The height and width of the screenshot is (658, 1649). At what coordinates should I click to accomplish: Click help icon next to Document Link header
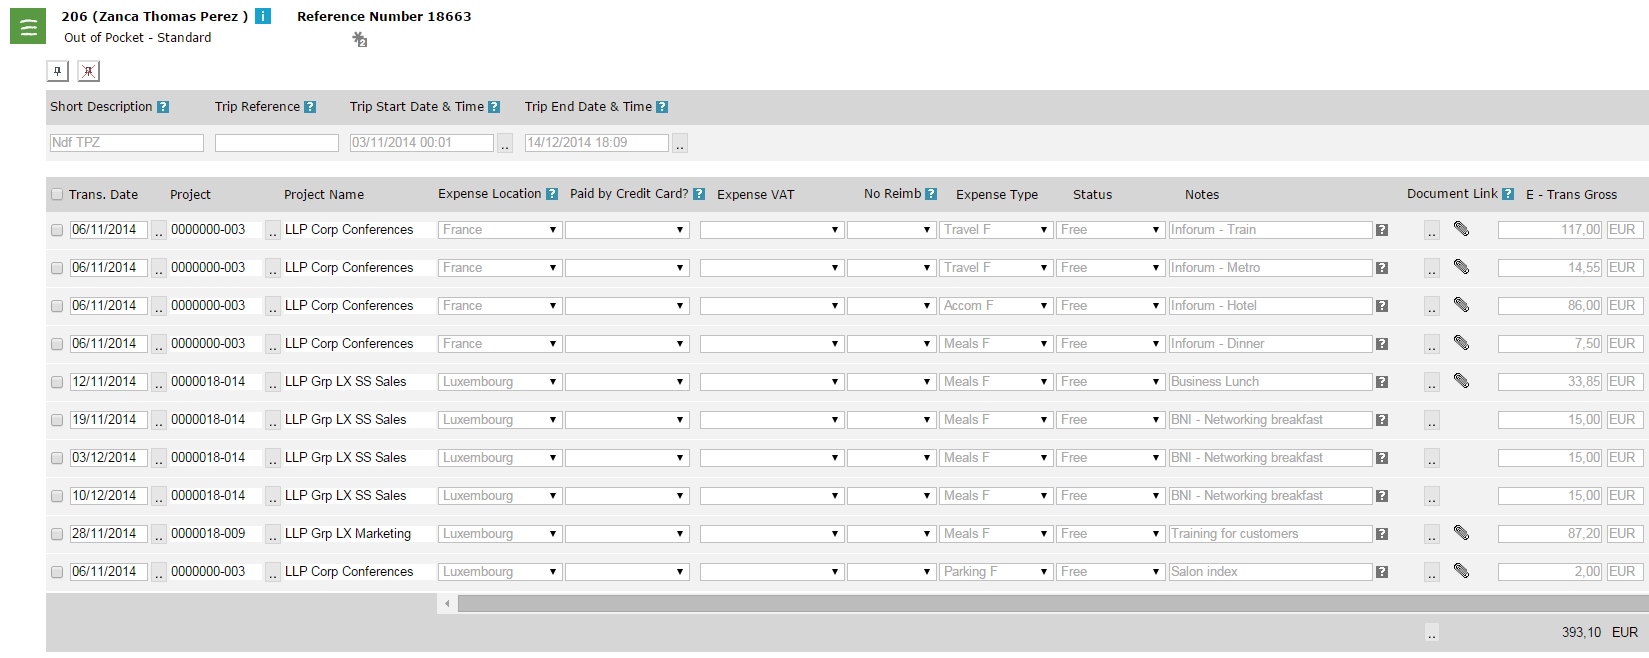1508,194
